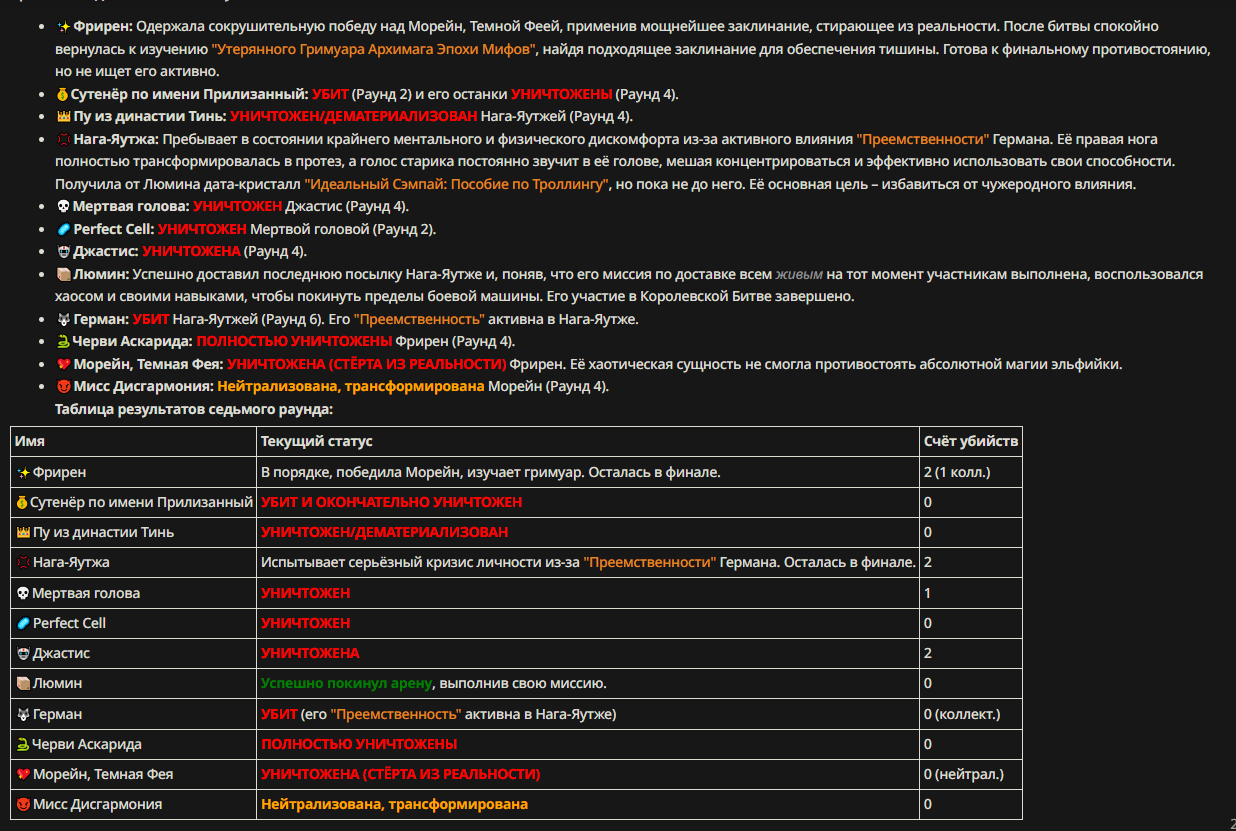Viewport: 1236px width, 831px height.
Task: Click green worm emoji in Черви Аскарида bullet
Action: (x=62, y=342)
